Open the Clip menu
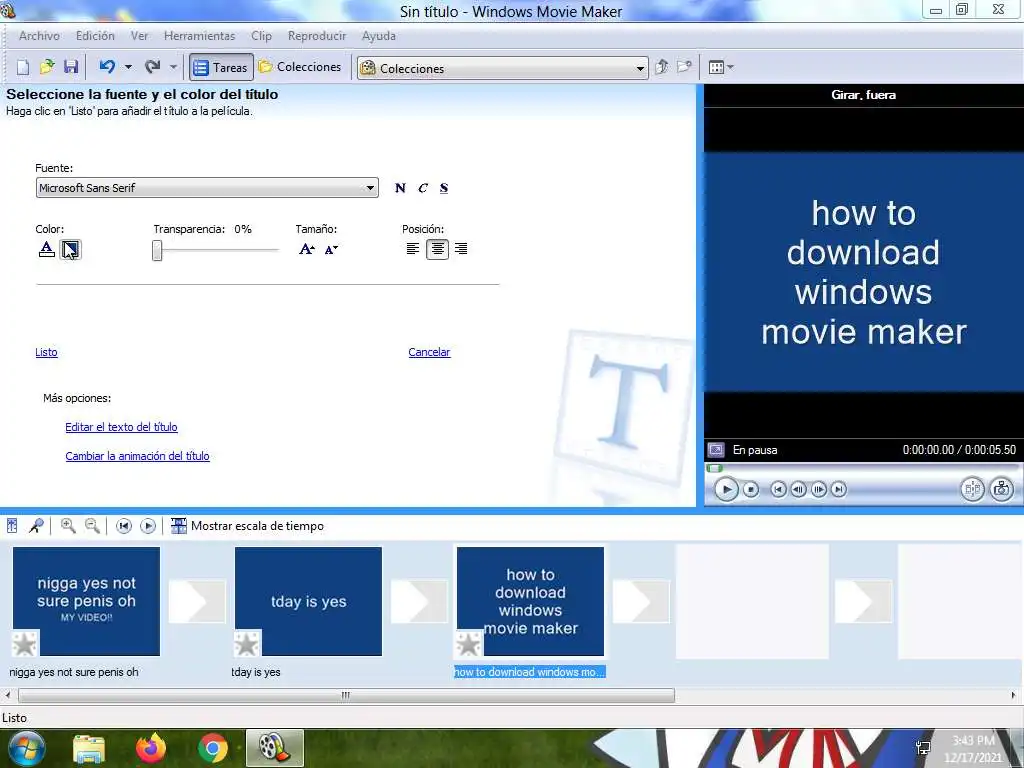 pyautogui.click(x=261, y=36)
